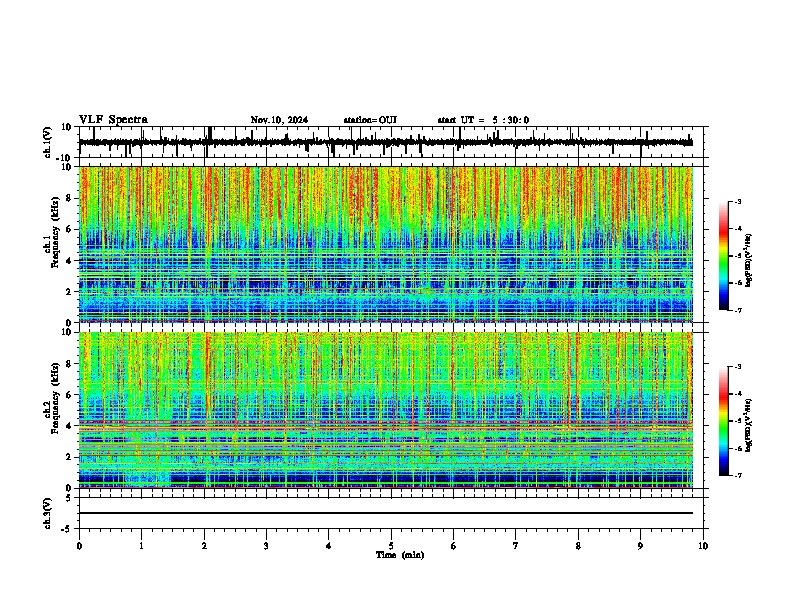The width and height of the screenshot is (792, 612).
Task: Click the "8" kHz tick on ch.2 frequency axis
Action: [70, 364]
